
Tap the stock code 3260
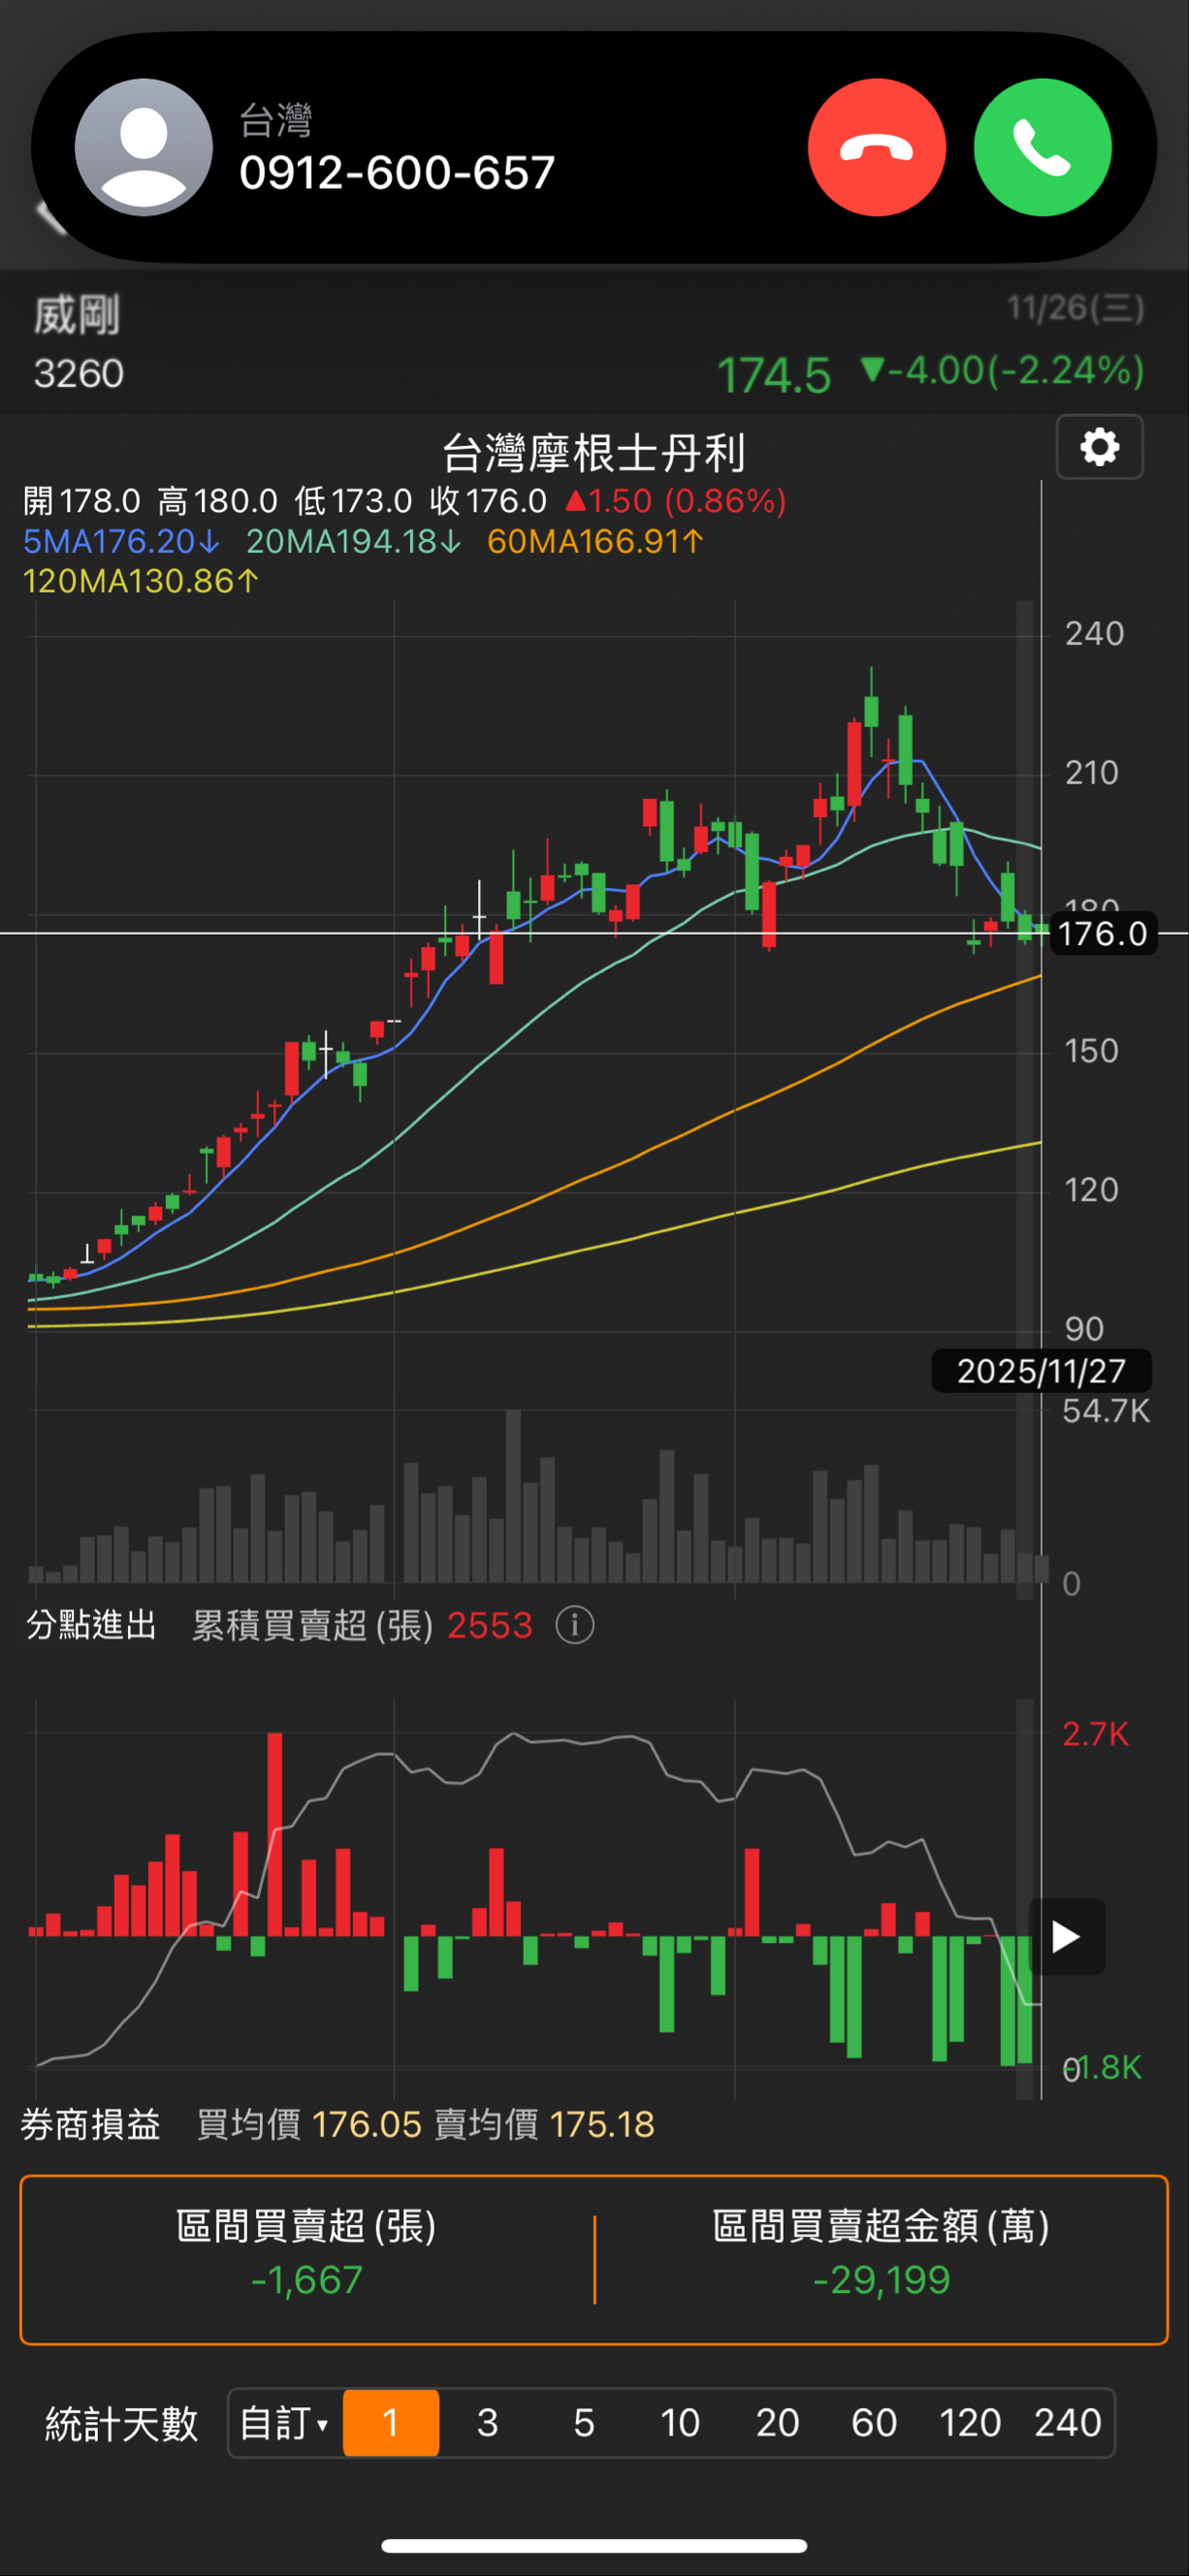(79, 374)
